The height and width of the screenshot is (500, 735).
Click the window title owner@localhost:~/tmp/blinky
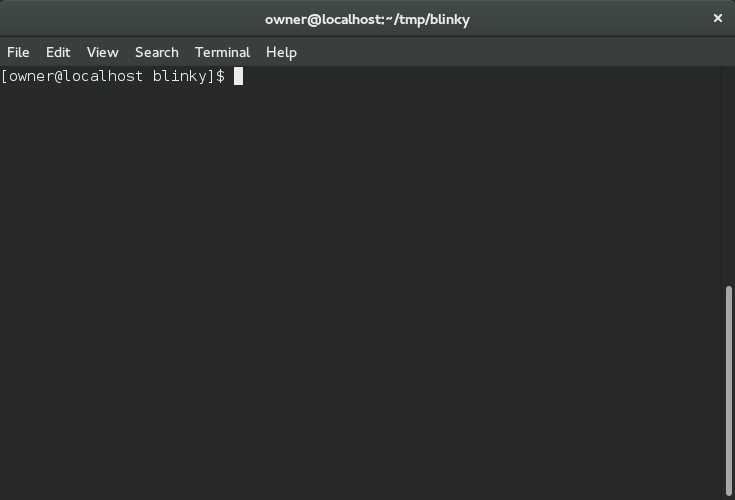click(367, 19)
